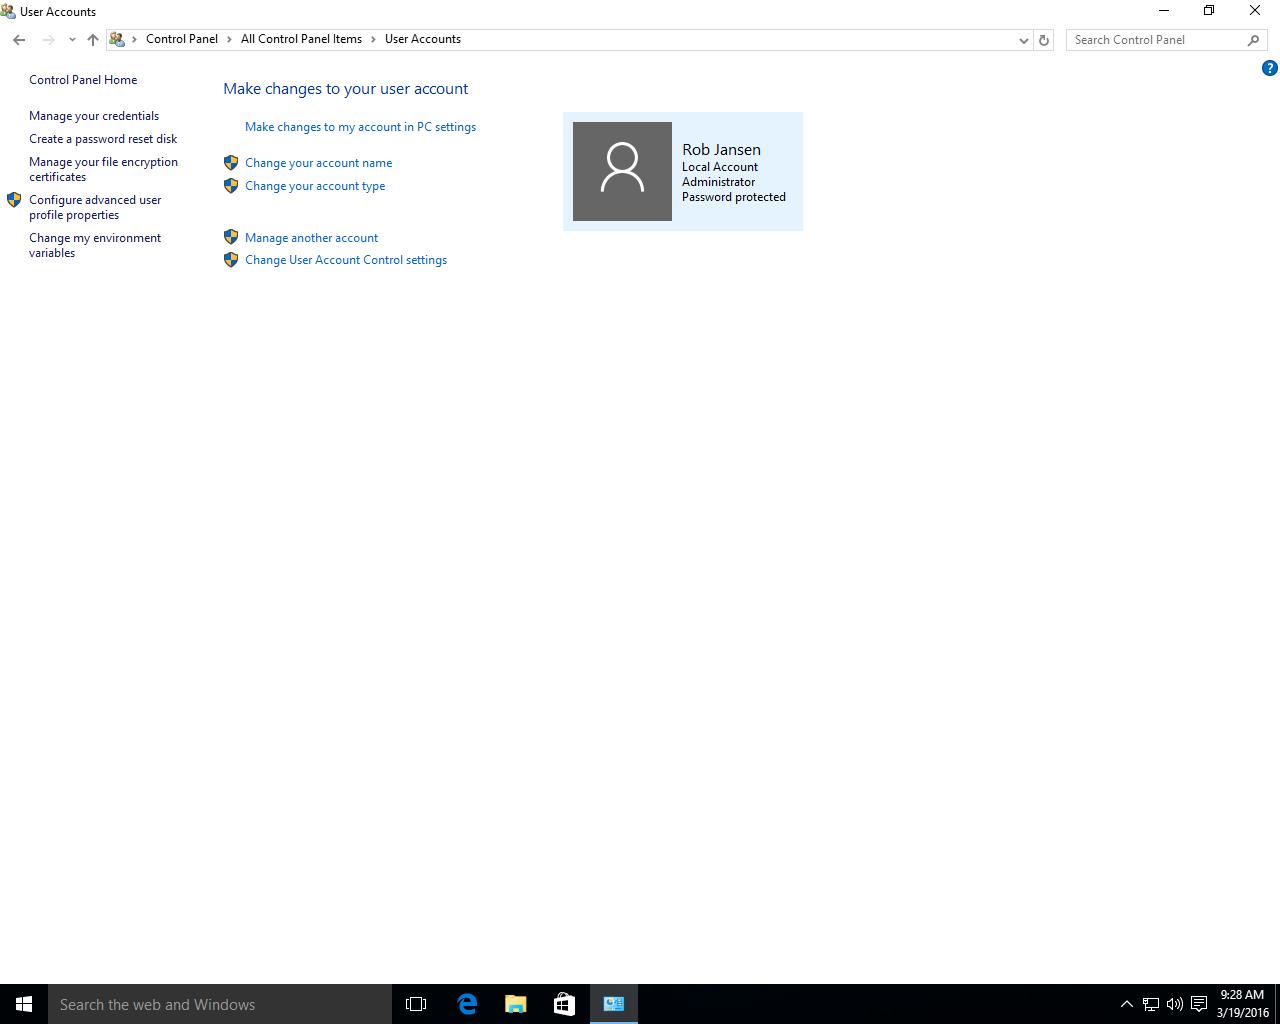Open the Store from the taskbar

click(564, 1004)
